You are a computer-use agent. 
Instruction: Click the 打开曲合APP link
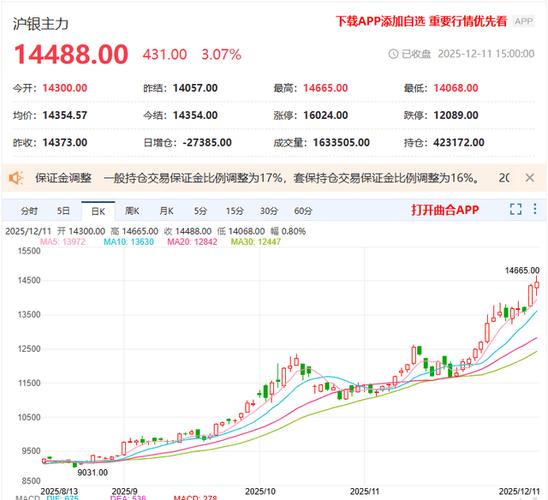tap(445, 210)
